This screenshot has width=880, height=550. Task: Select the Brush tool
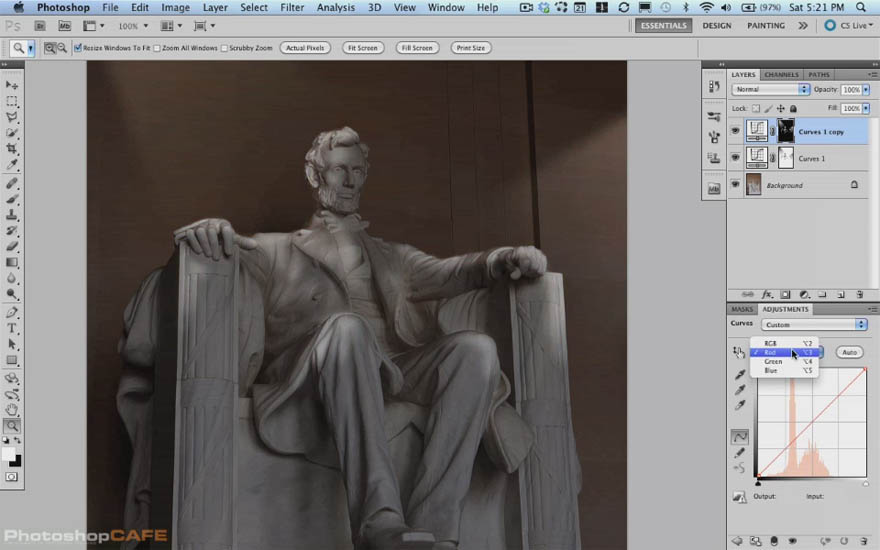pos(11,199)
